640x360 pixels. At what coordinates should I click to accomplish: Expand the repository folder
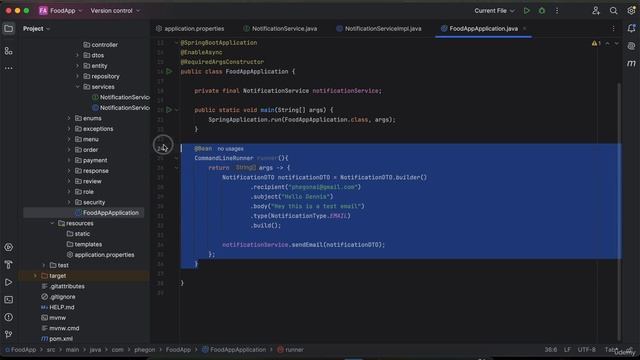coord(77,76)
